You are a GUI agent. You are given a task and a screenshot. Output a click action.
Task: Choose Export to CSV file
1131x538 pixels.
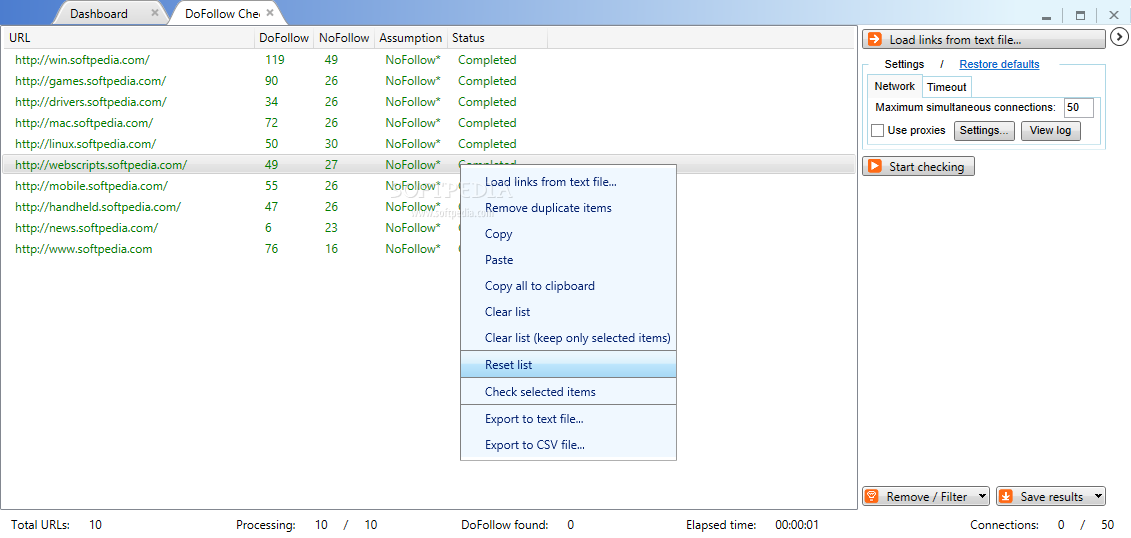point(568,445)
